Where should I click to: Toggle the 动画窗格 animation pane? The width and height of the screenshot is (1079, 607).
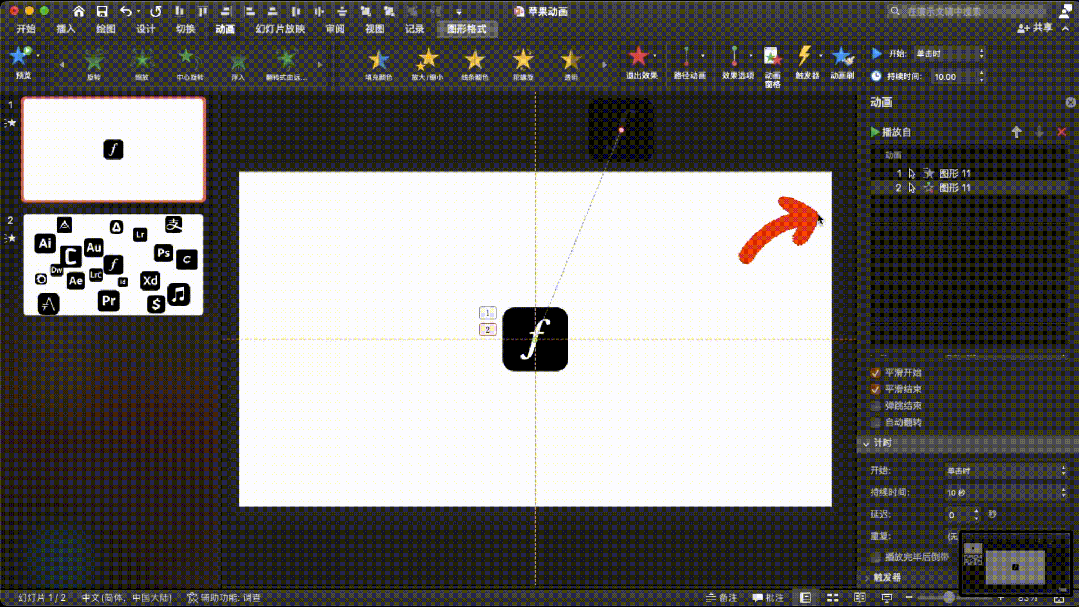772,66
